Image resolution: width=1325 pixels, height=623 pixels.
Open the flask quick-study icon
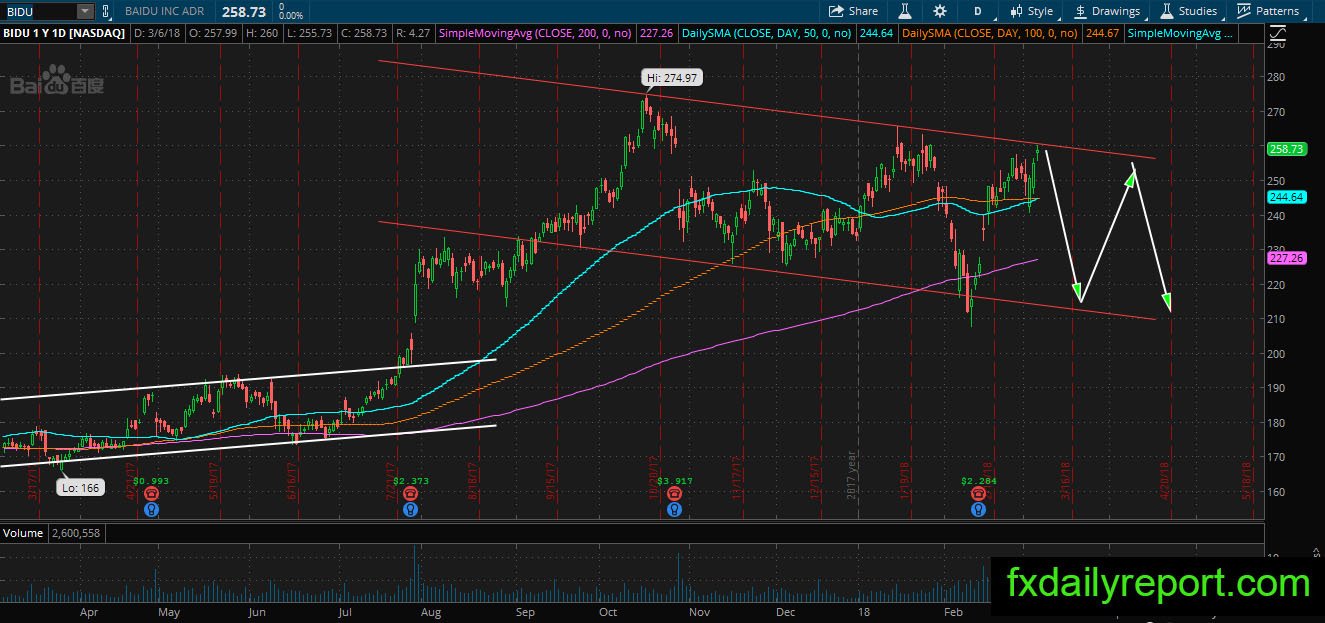tap(905, 11)
